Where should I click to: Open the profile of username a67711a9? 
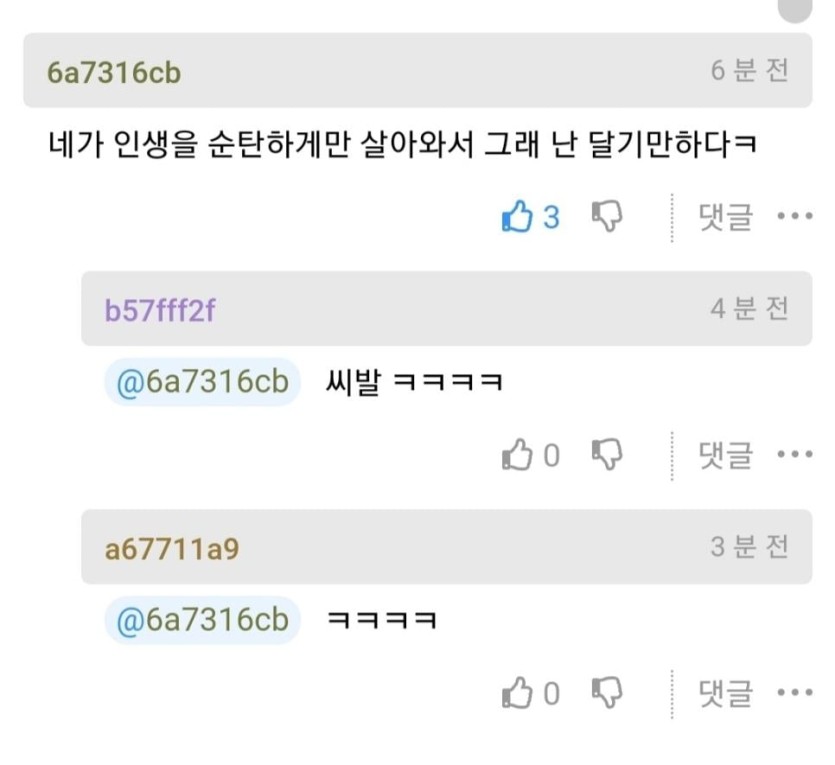click(172, 548)
